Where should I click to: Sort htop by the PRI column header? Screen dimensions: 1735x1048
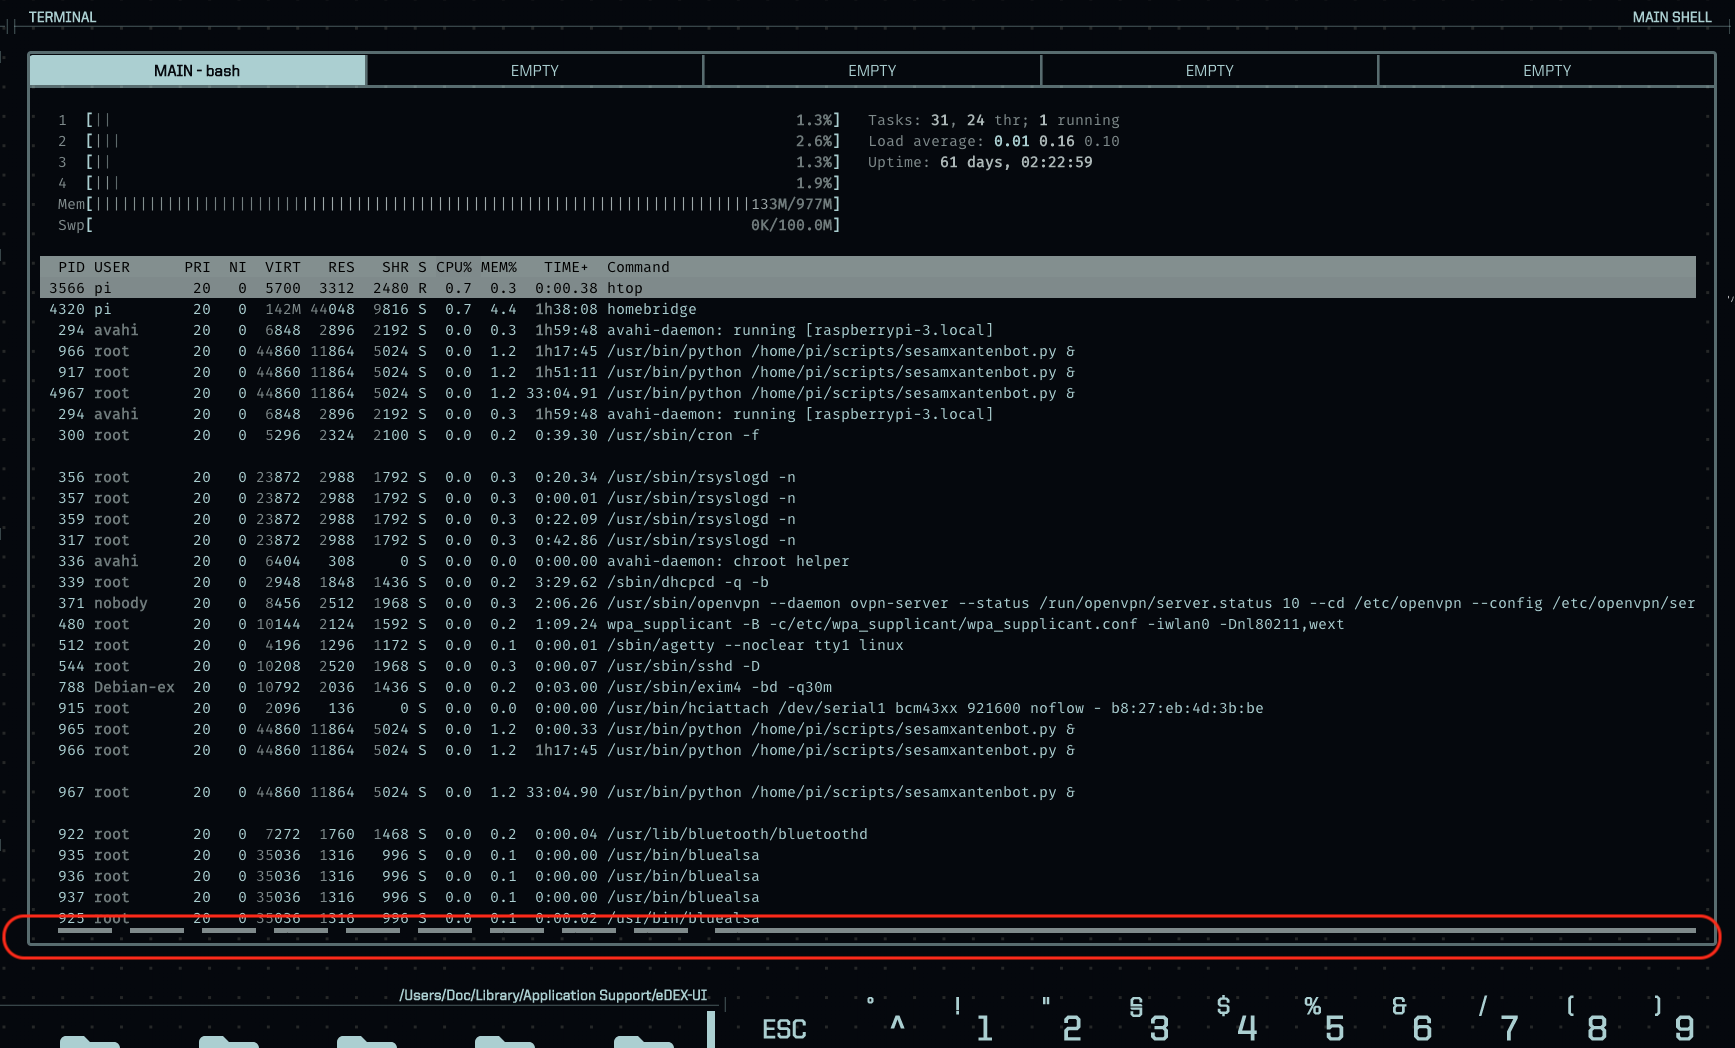[x=197, y=267]
